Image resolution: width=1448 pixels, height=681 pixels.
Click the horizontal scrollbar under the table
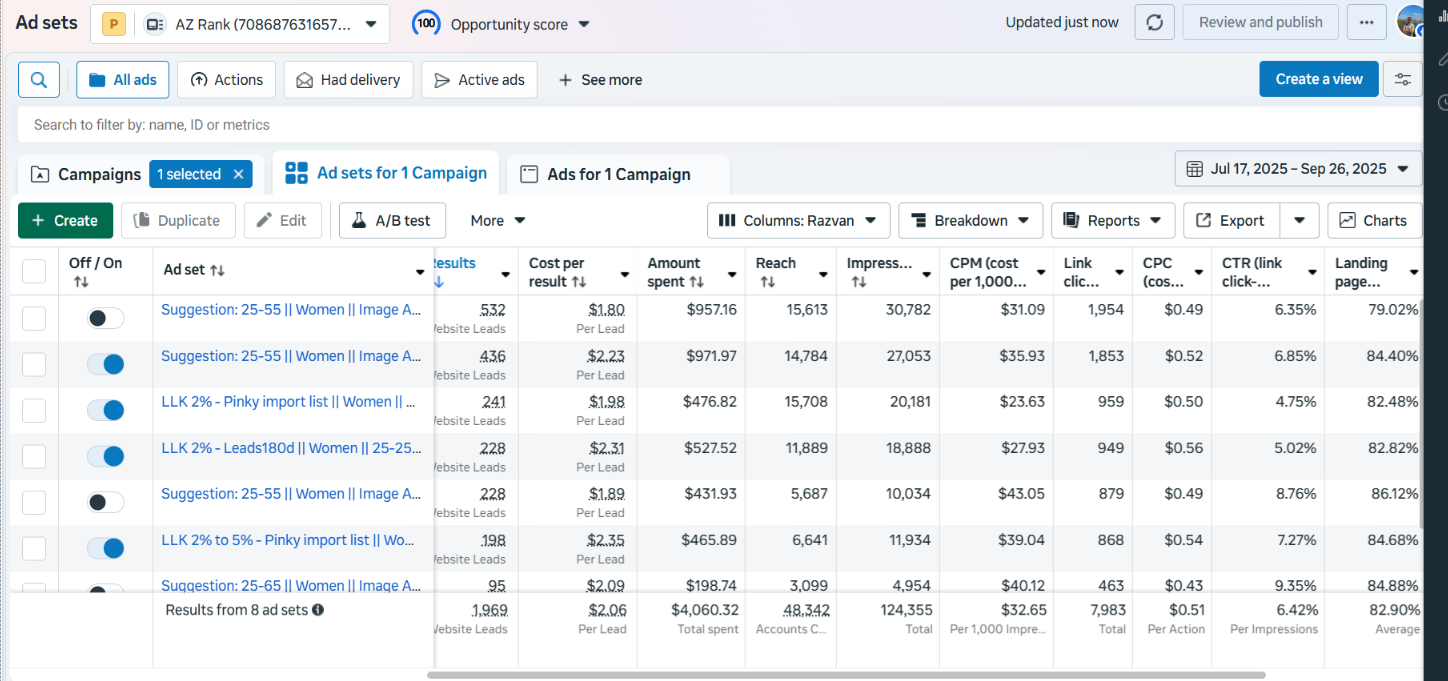click(846, 675)
